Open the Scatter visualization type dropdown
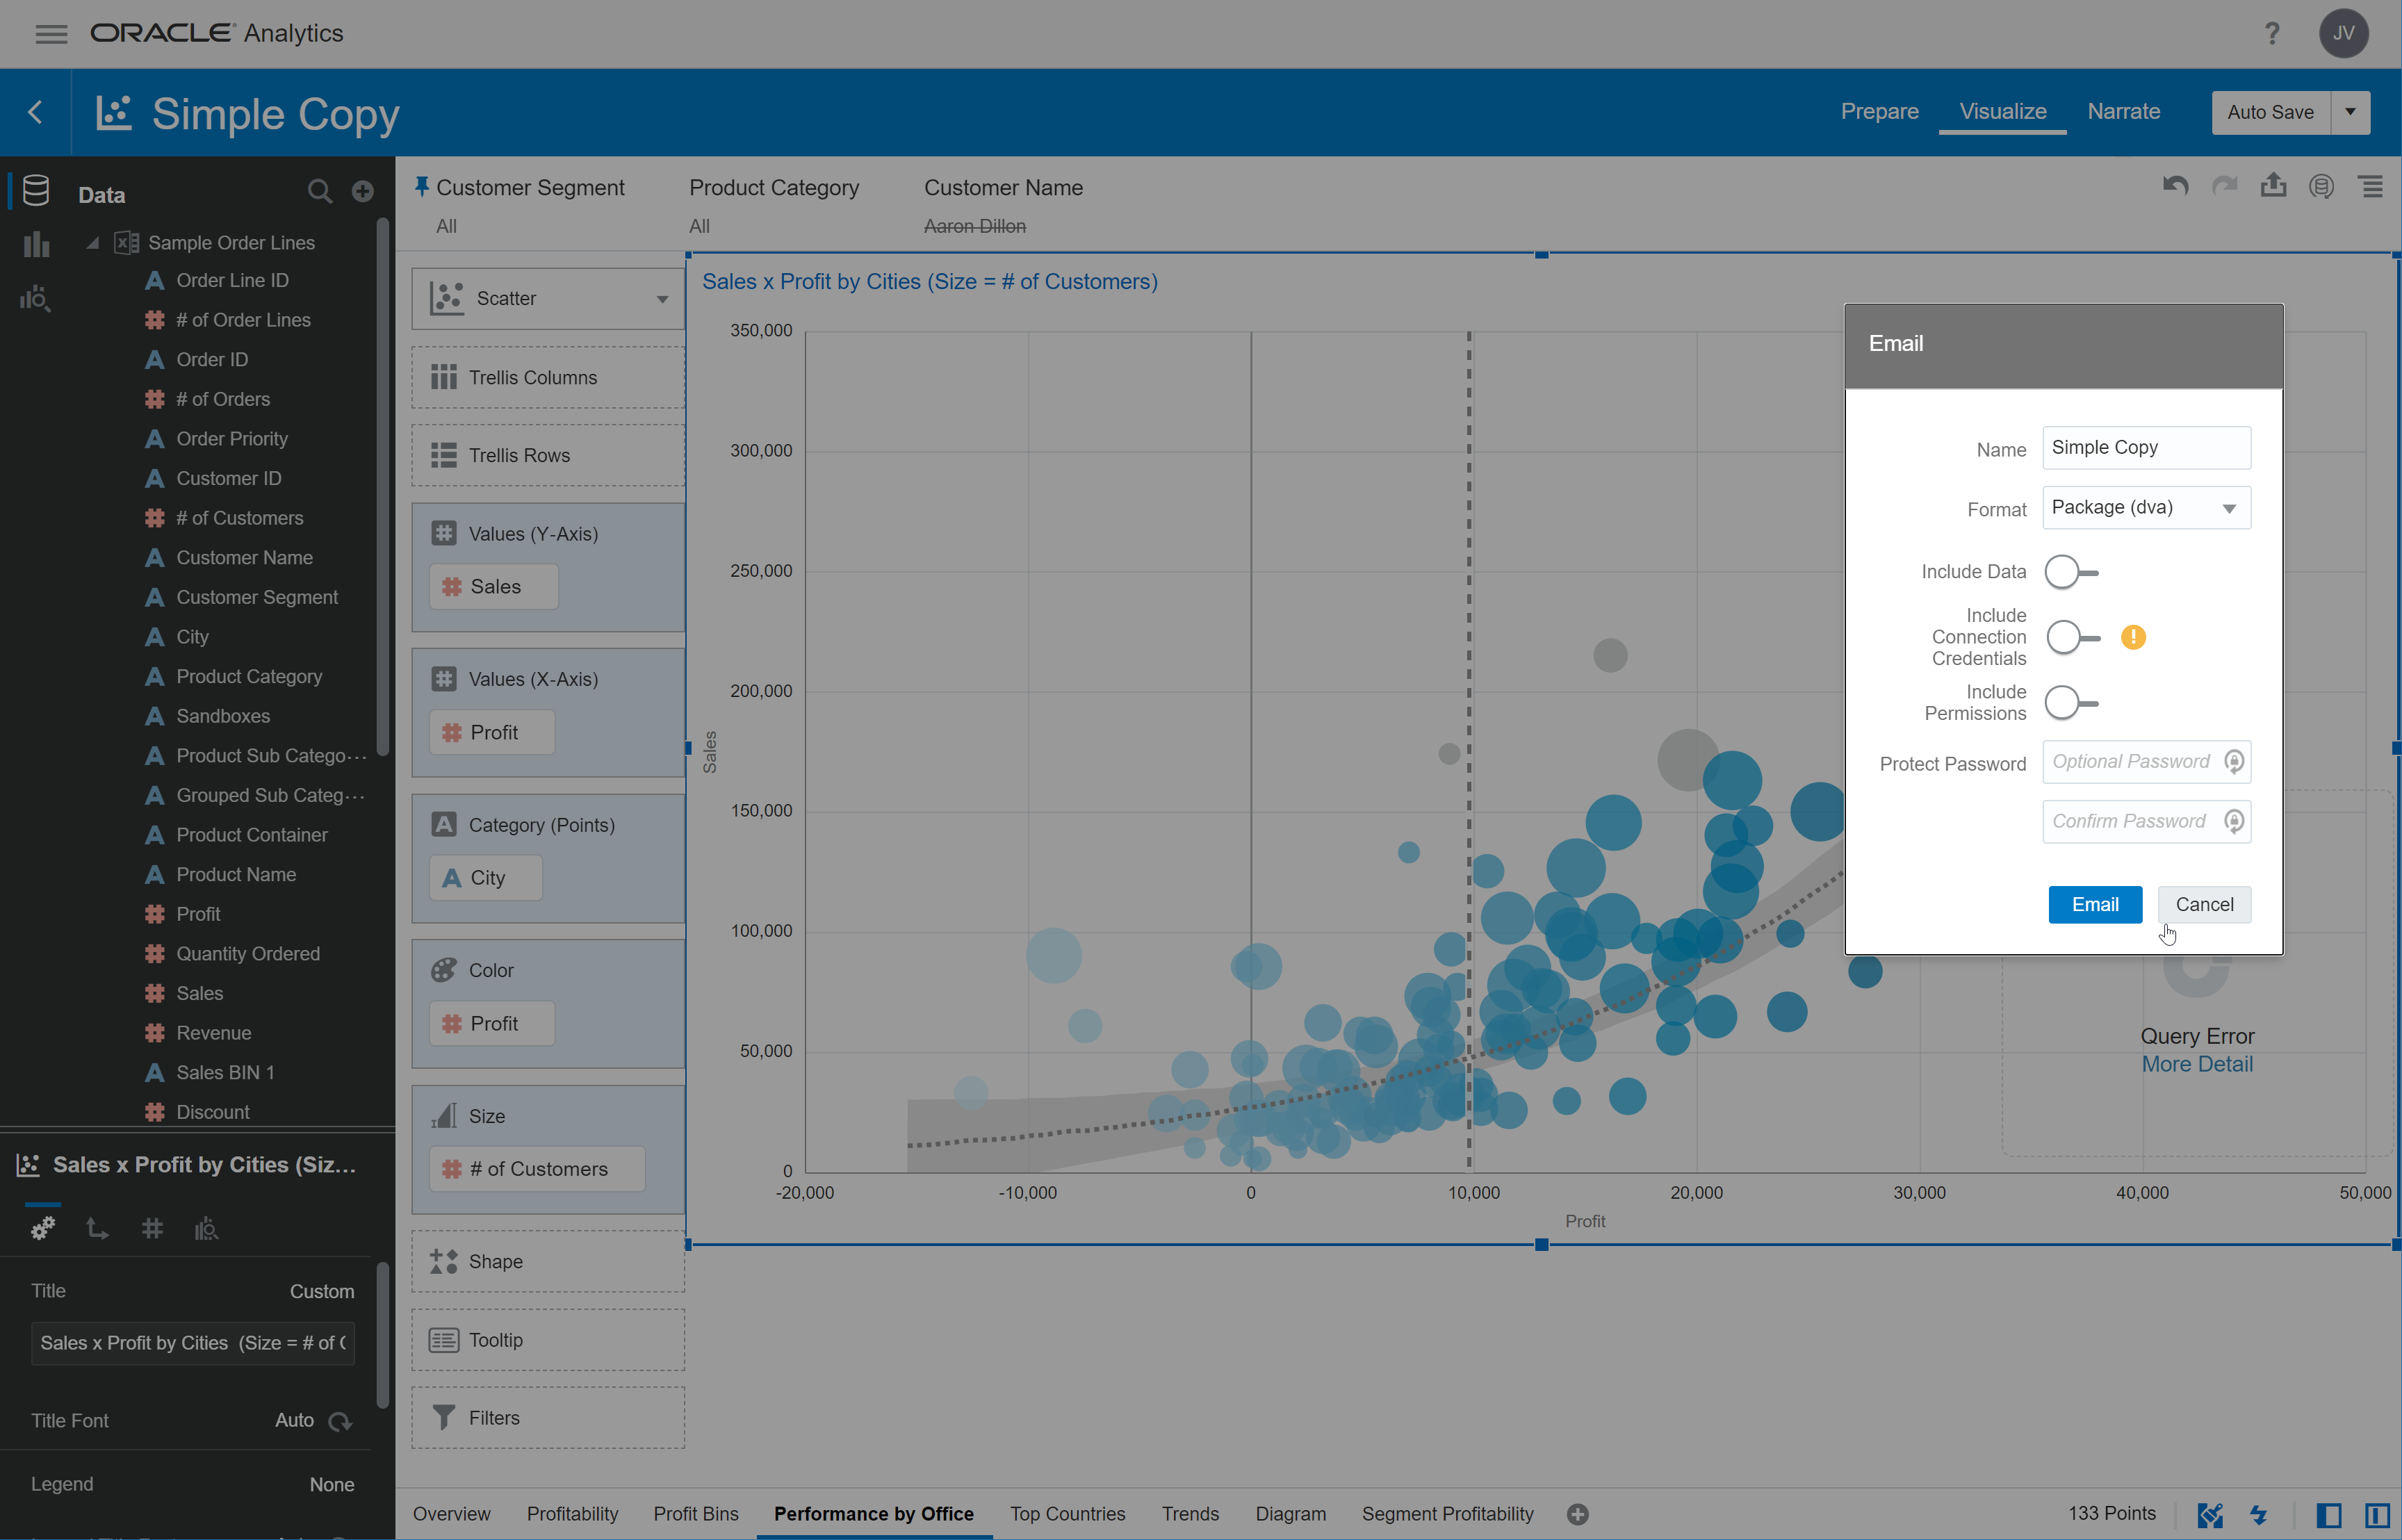 (548, 298)
